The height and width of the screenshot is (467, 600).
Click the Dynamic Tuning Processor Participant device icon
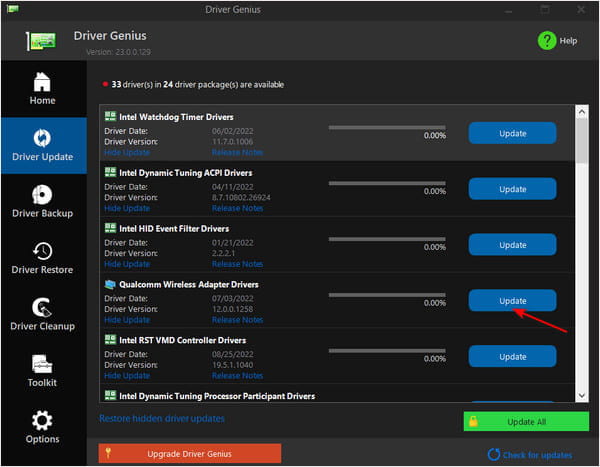110,395
